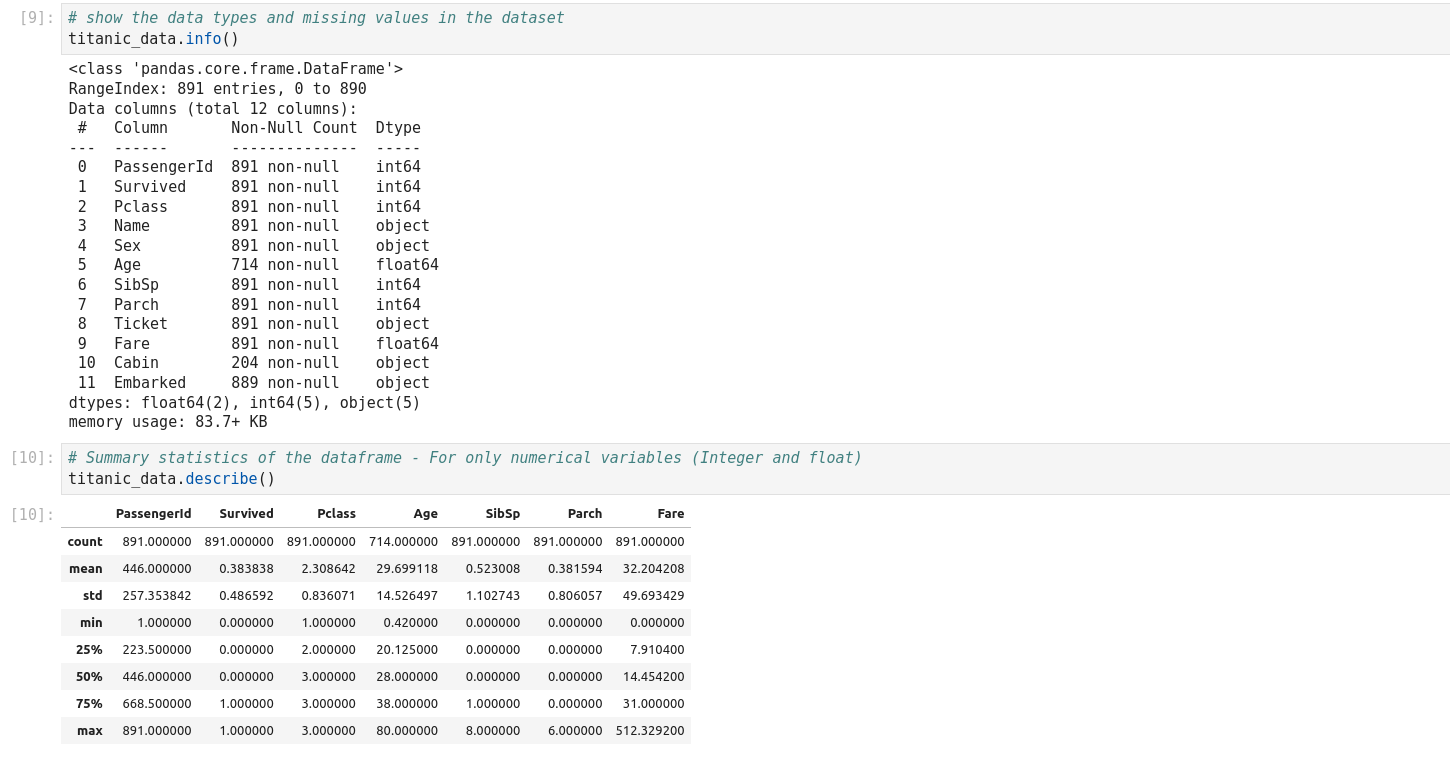The image size is (1450, 762).
Task: Select the [10]: input prompt beside describe()
Action: pos(32,458)
